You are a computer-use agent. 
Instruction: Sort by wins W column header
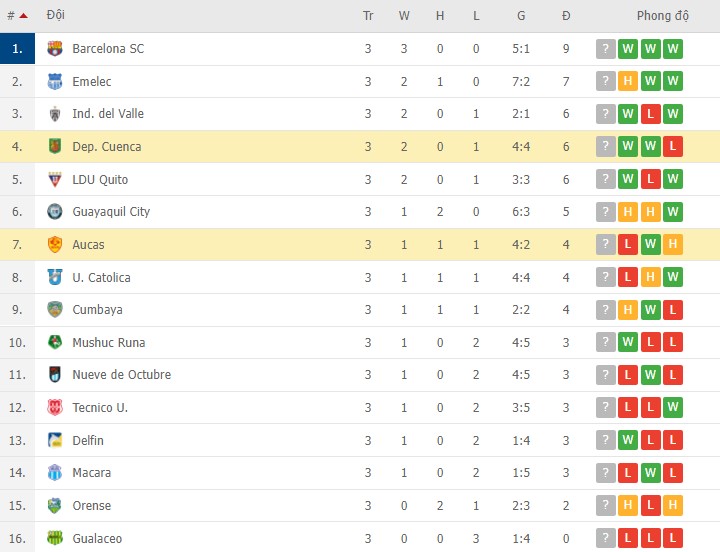[404, 16]
